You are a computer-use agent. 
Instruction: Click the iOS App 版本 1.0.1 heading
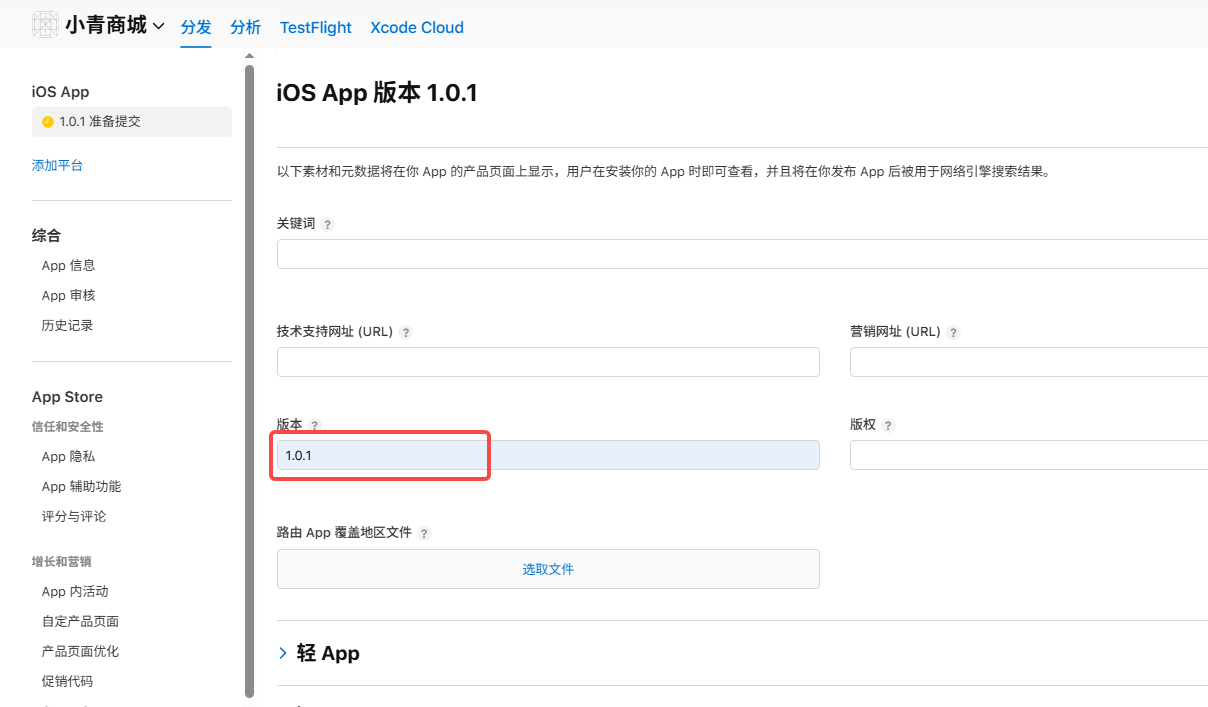click(x=377, y=94)
